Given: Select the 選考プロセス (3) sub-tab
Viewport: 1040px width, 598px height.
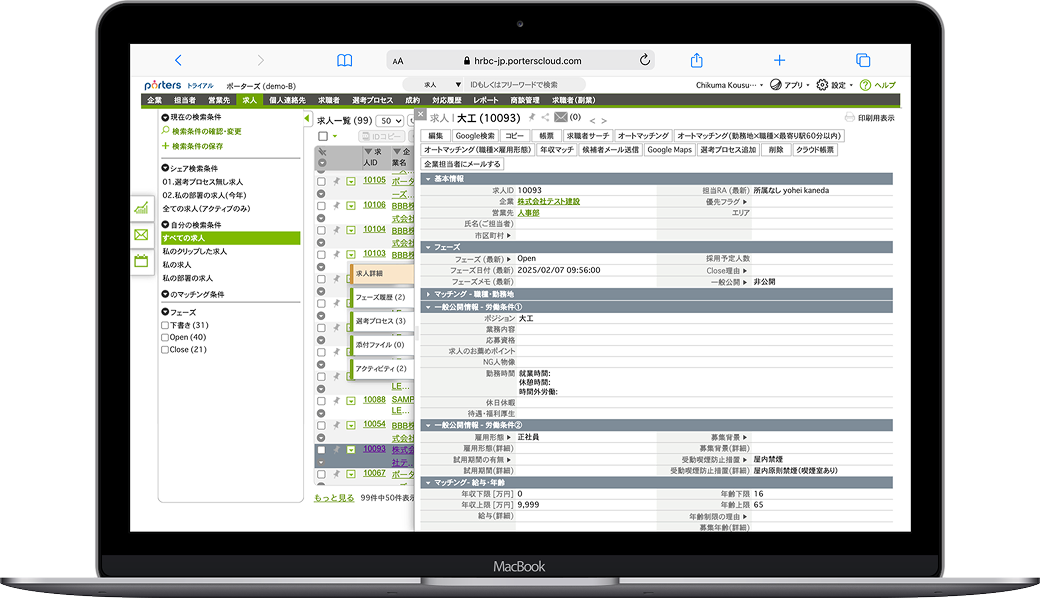Looking at the screenshot, I should [x=382, y=321].
